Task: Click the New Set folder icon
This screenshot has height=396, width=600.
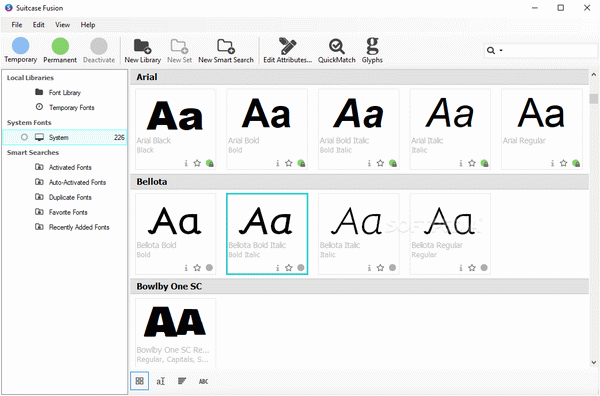Action: click(x=179, y=46)
